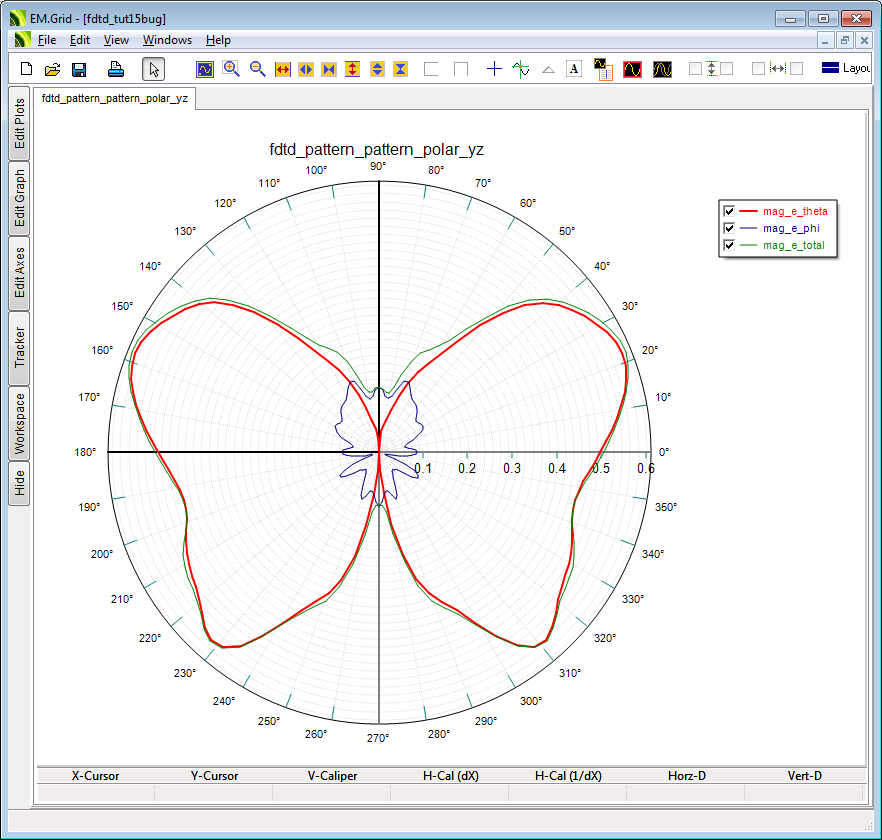Click the New document icon
This screenshot has height=840, width=882.
click(27, 69)
